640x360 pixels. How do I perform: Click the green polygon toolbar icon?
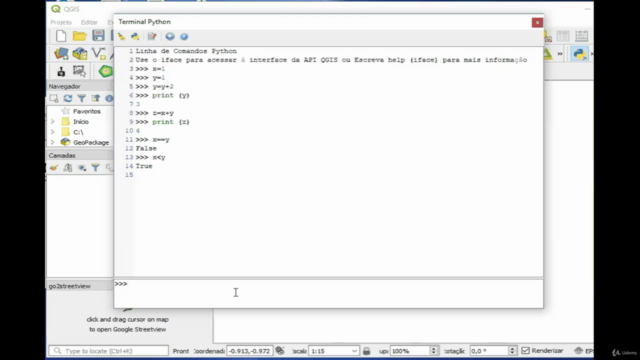[105, 71]
